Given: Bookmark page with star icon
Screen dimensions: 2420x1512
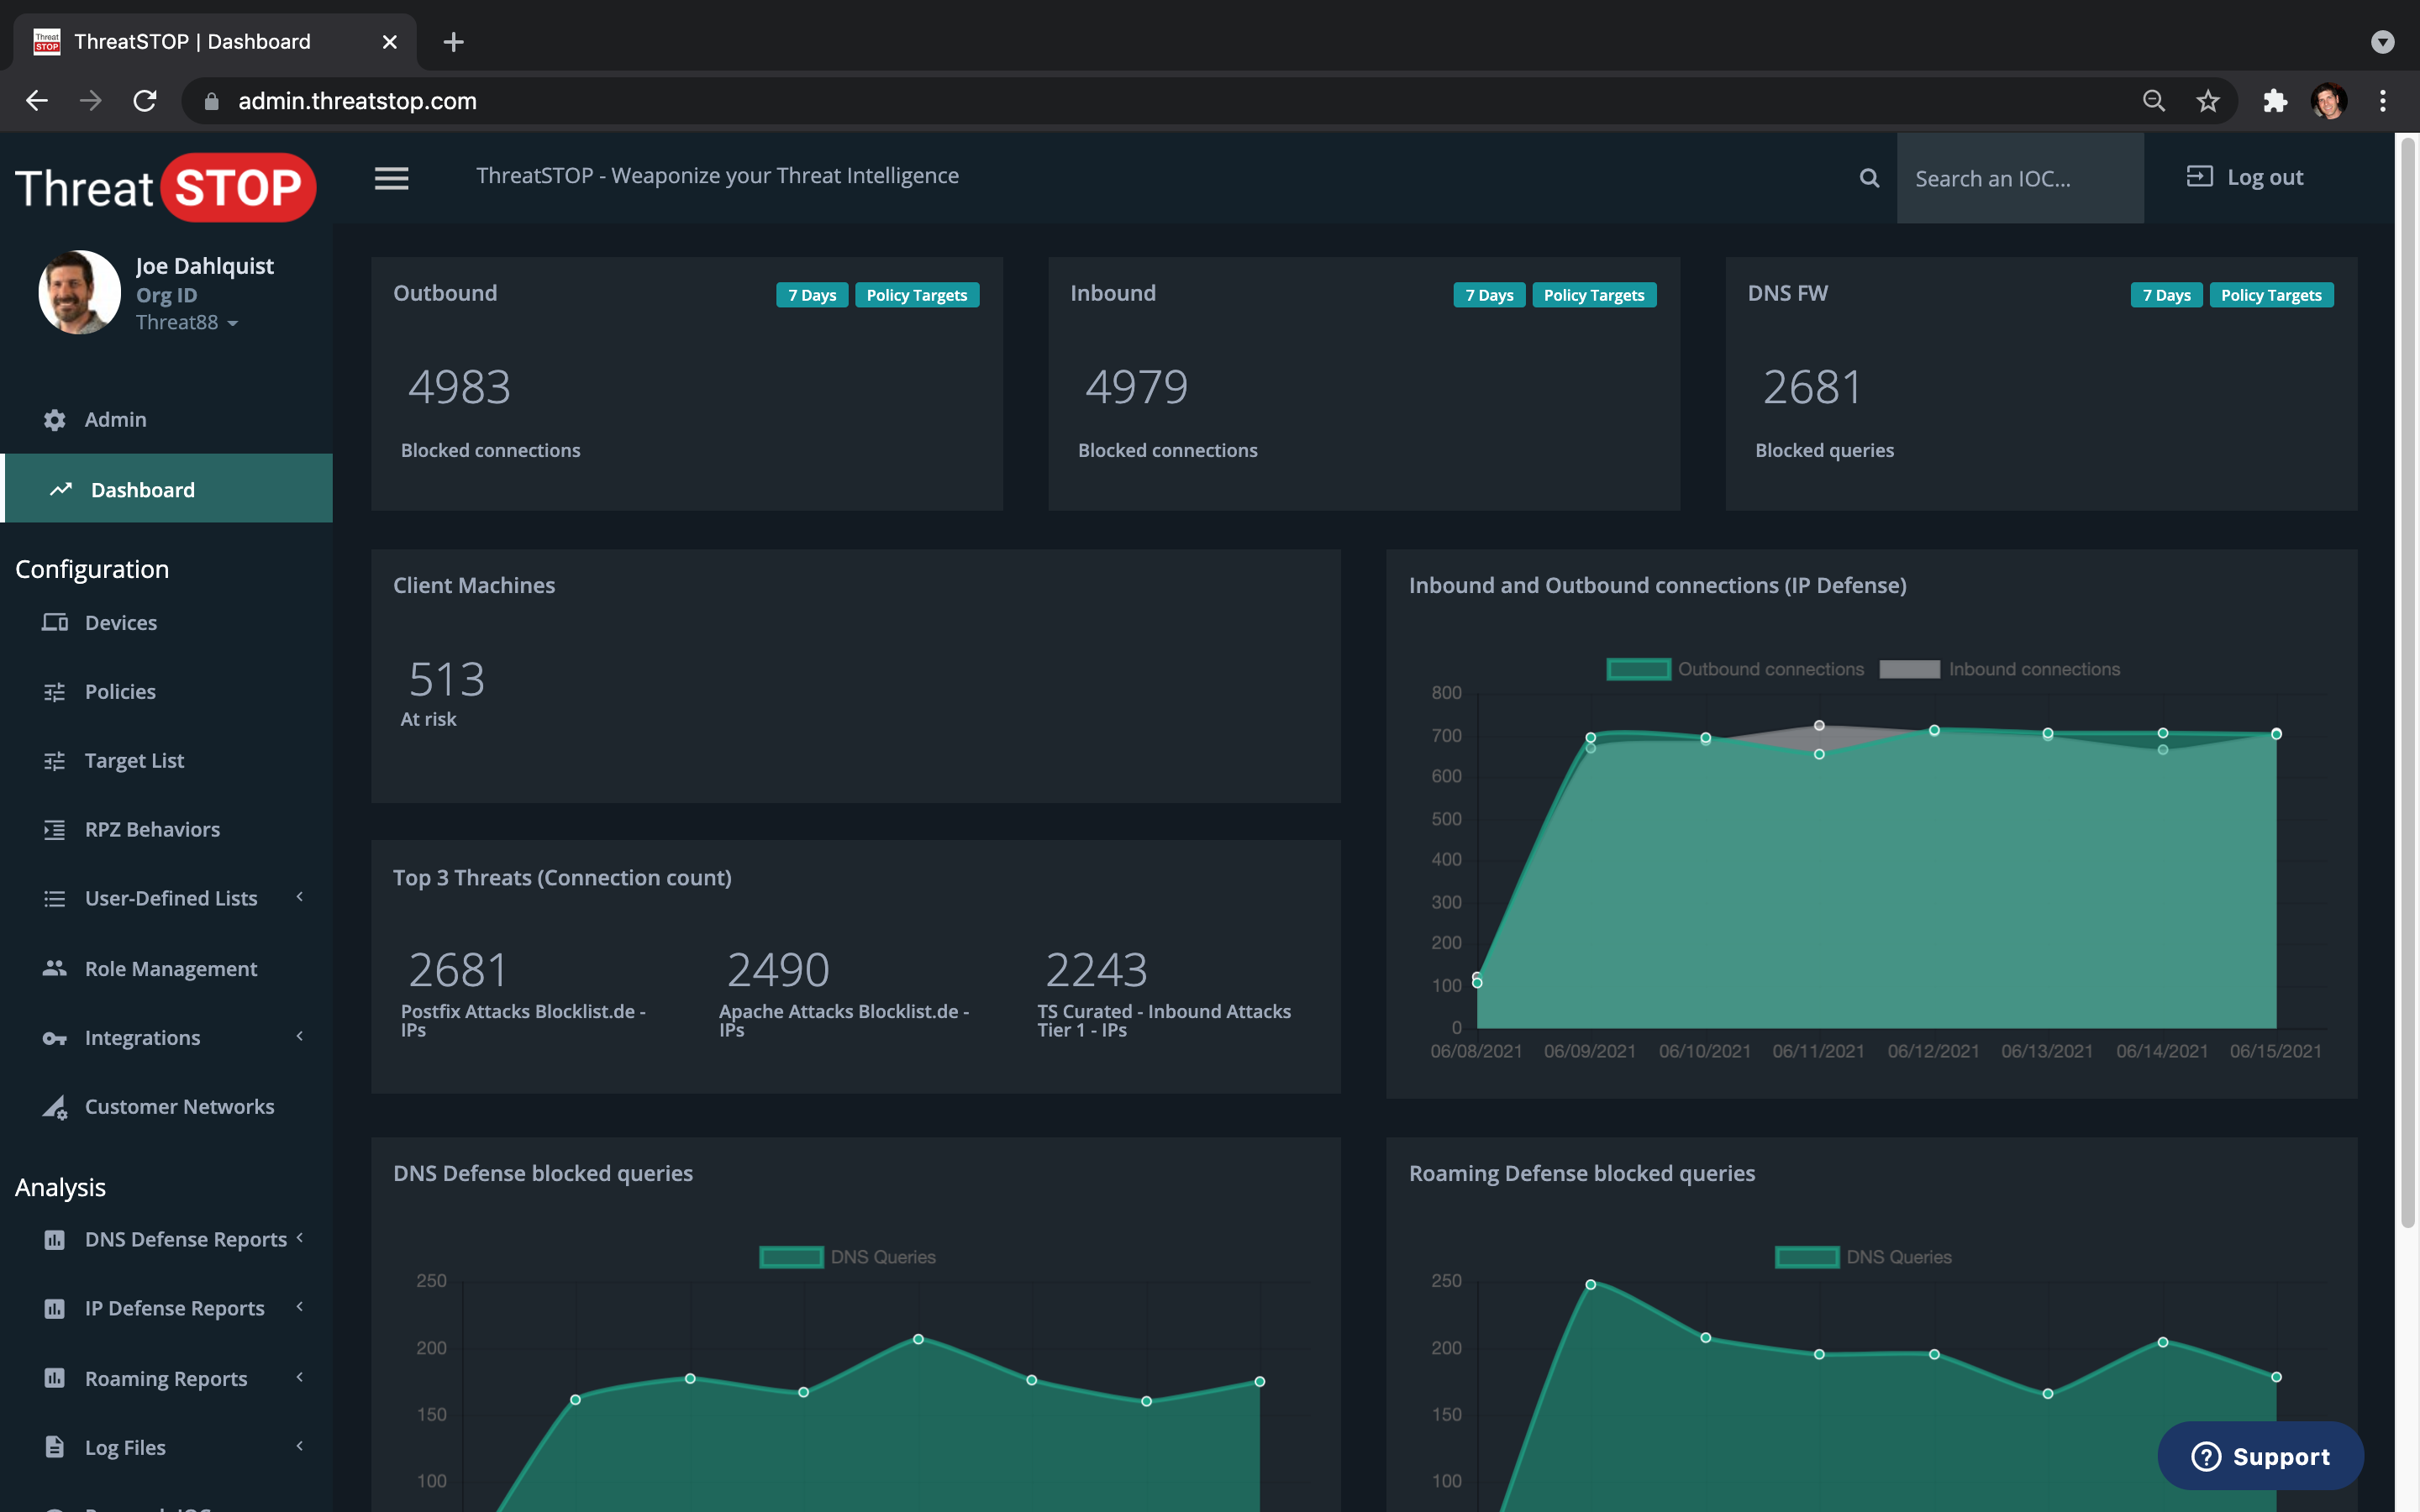Looking at the screenshot, I should [x=2207, y=101].
